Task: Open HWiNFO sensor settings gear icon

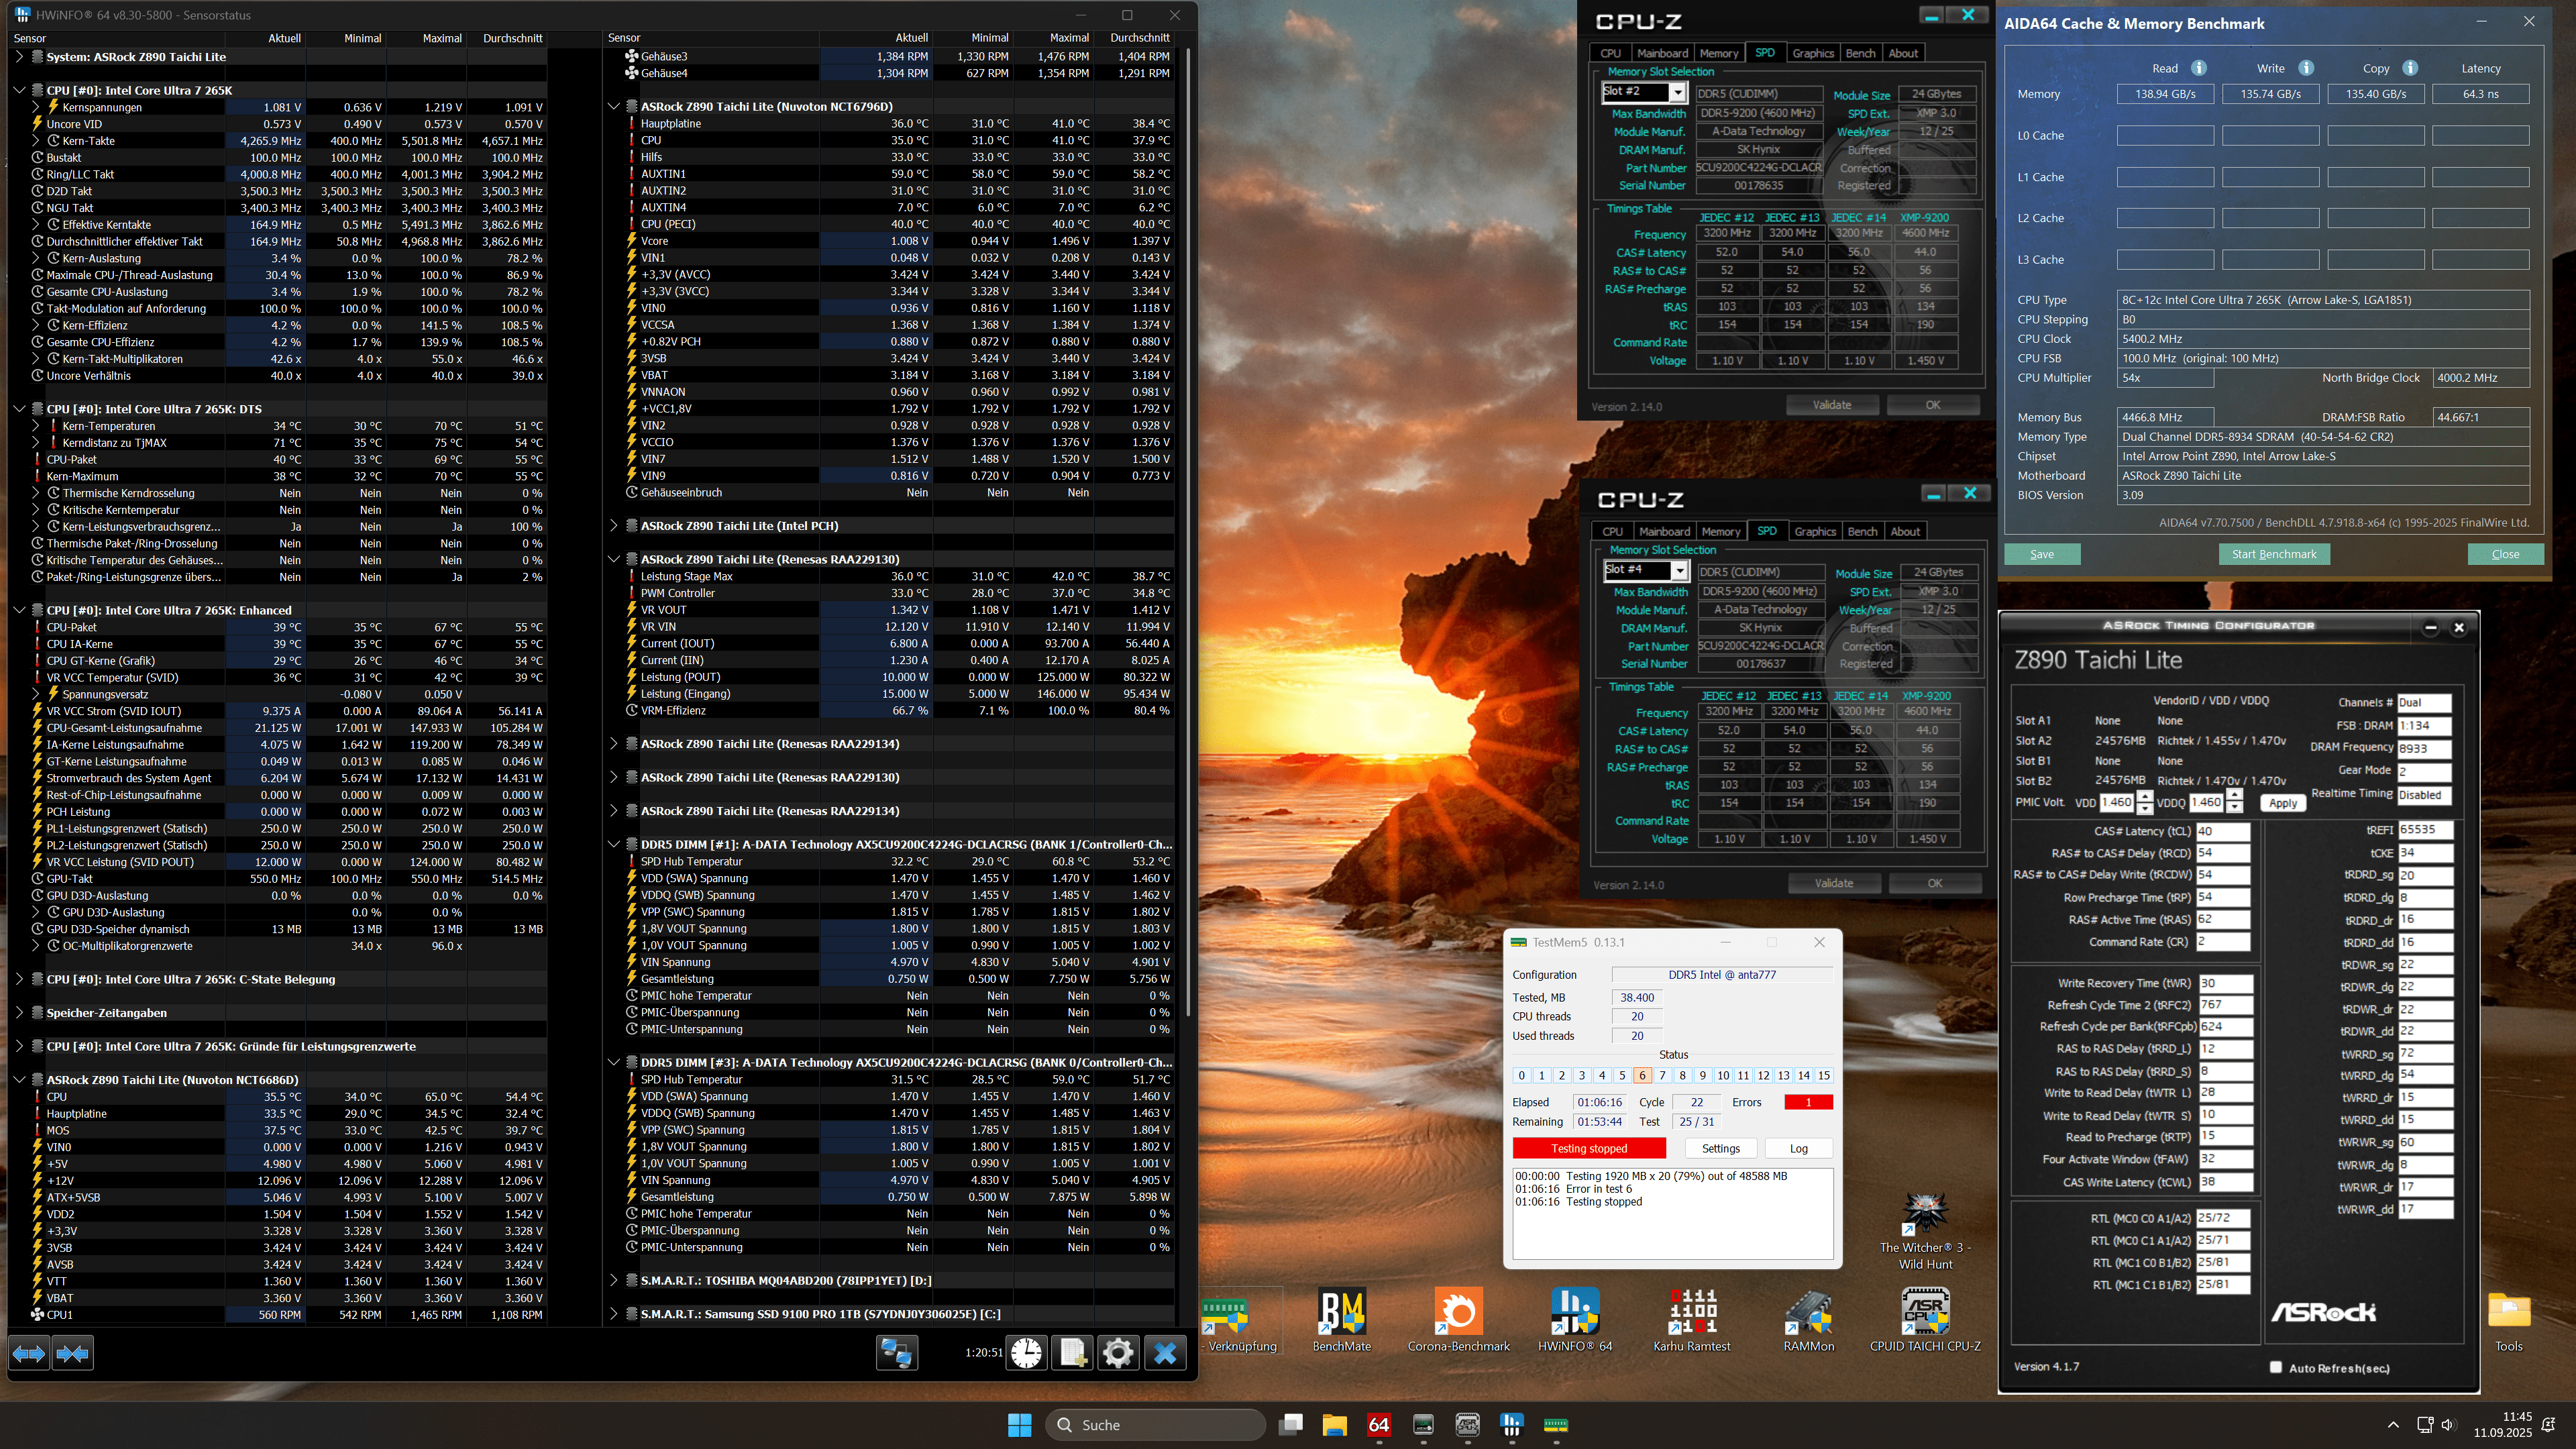Action: click(1118, 1353)
